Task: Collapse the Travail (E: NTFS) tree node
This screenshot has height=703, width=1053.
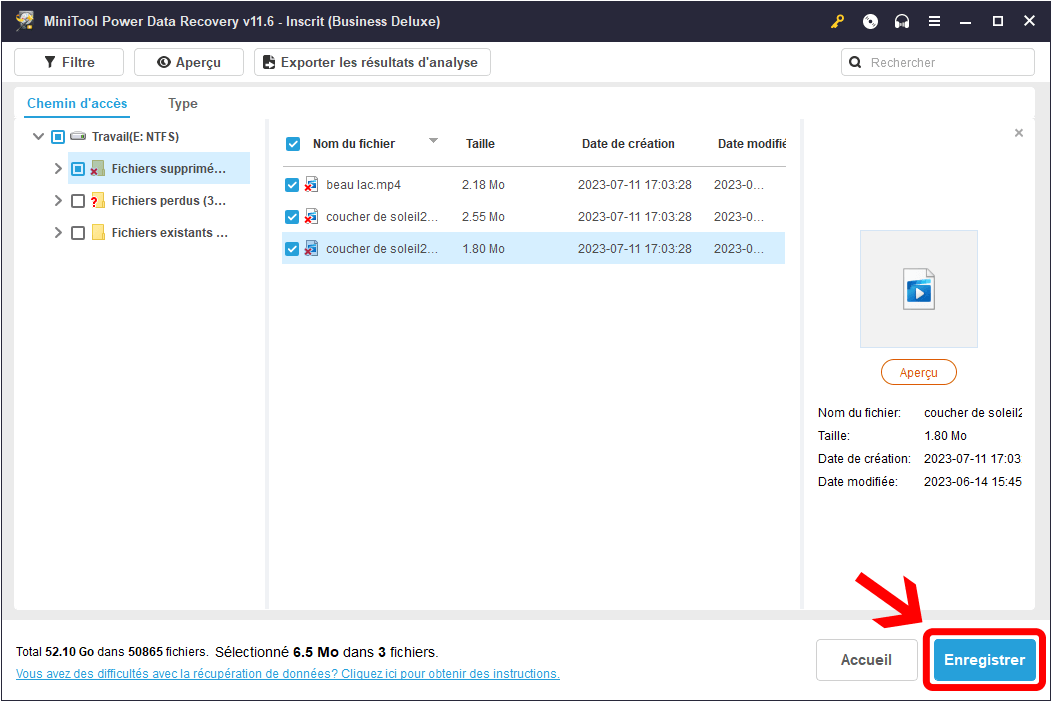Action: pos(38,137)
